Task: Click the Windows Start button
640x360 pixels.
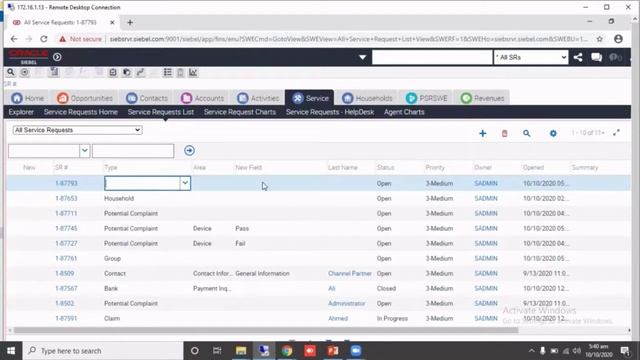Action: tap(11, 351)
